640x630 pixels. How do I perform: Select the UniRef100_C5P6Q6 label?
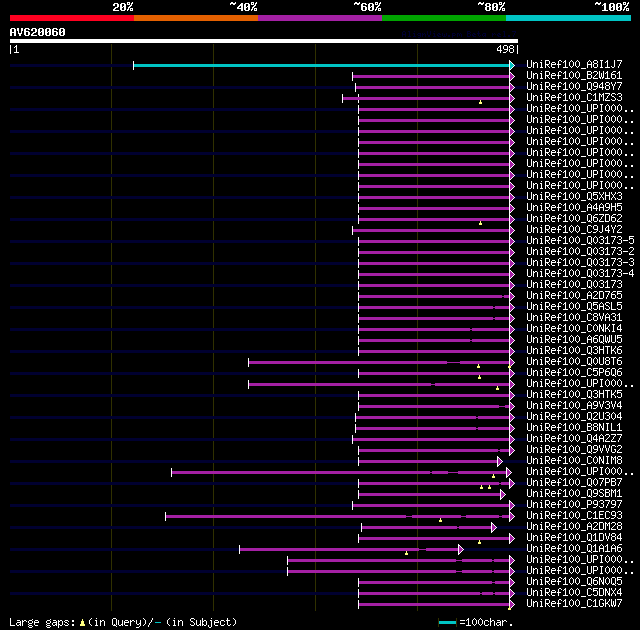574,373
